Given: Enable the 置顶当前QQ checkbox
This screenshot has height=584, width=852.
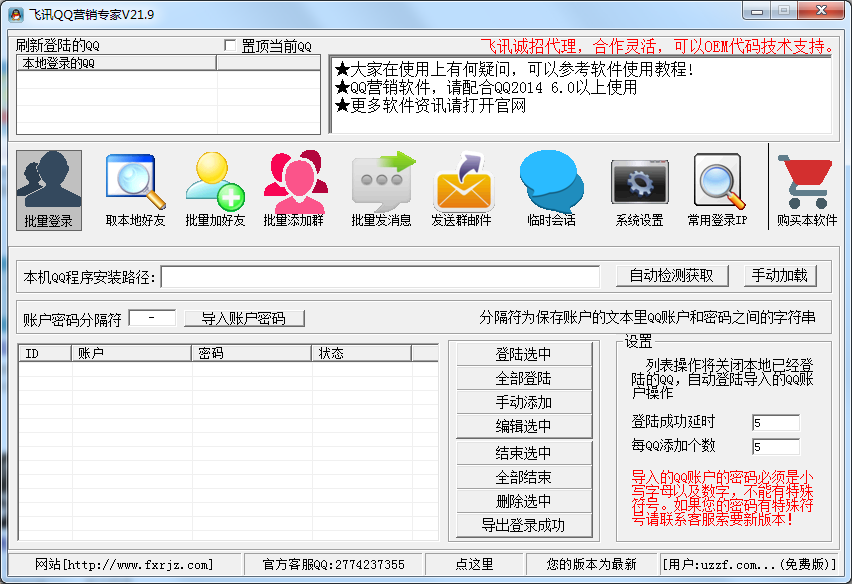Looking at the screenshot, I should 232,46.
